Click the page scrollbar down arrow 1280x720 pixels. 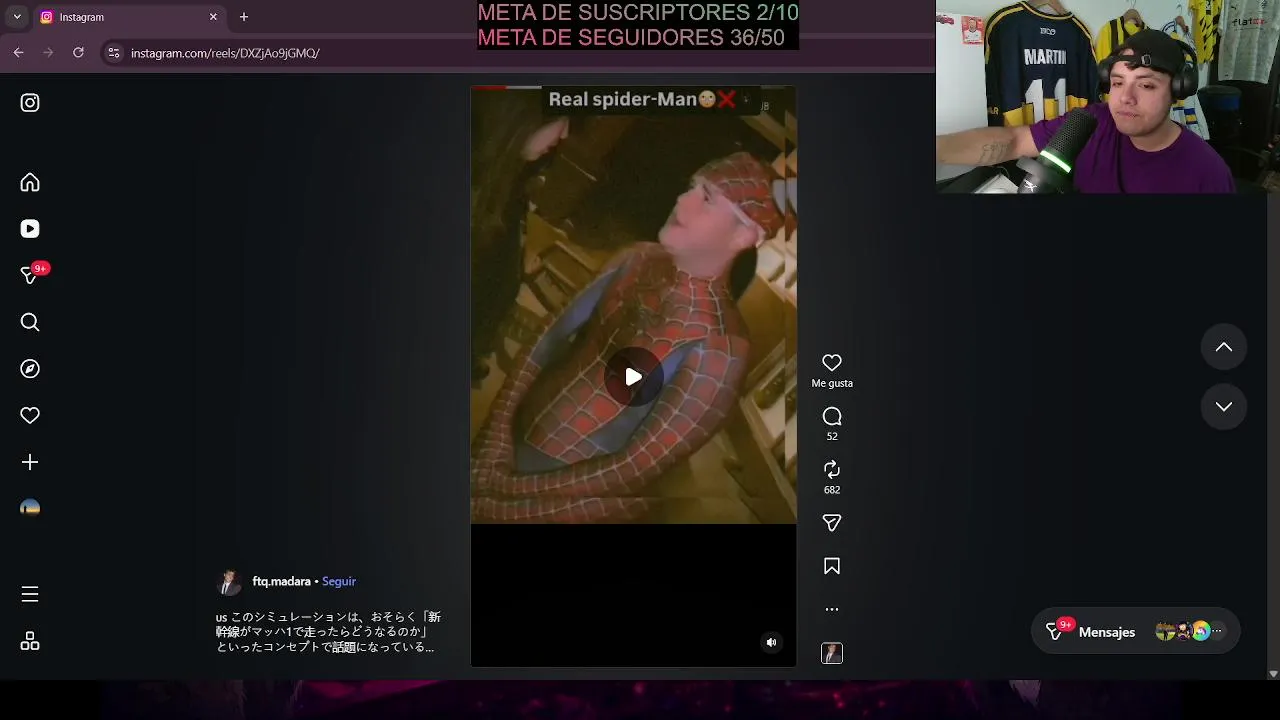click(1273, 673)
